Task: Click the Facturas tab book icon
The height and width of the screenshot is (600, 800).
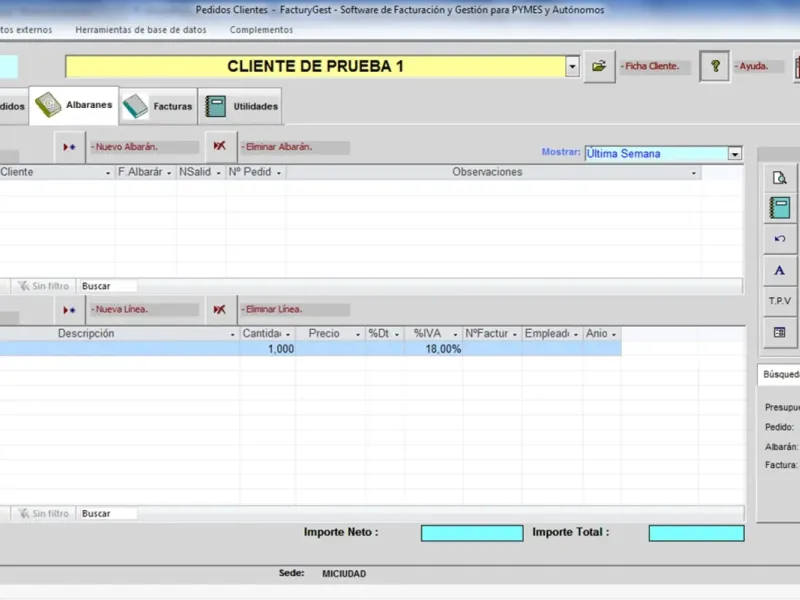Action: point(135,106)
